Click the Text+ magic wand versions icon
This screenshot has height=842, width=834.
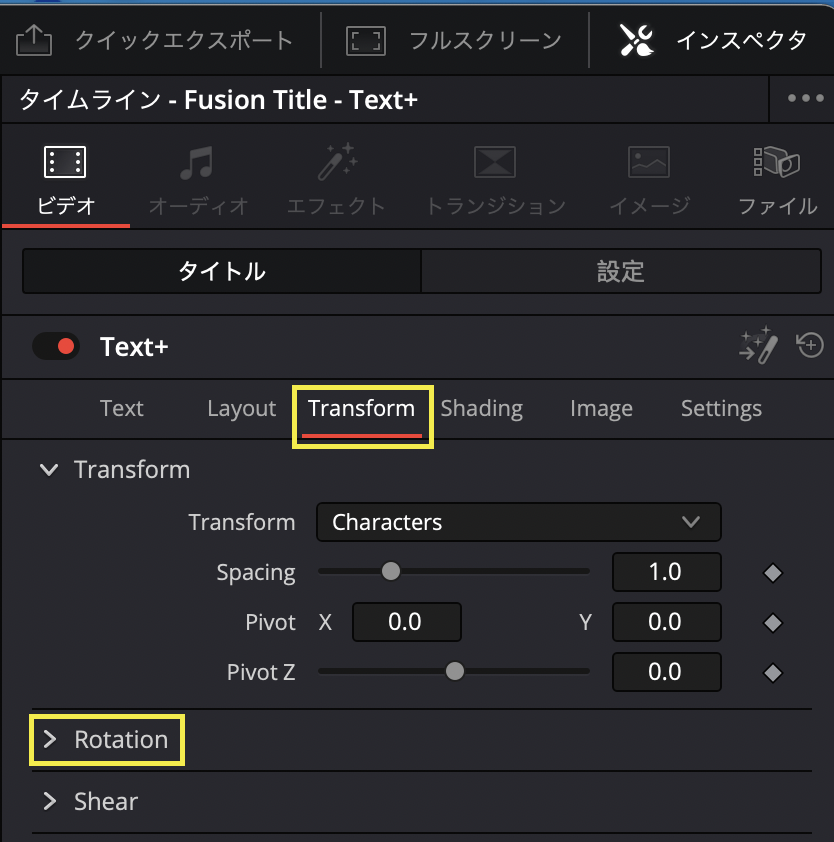(x=758, y=345)
